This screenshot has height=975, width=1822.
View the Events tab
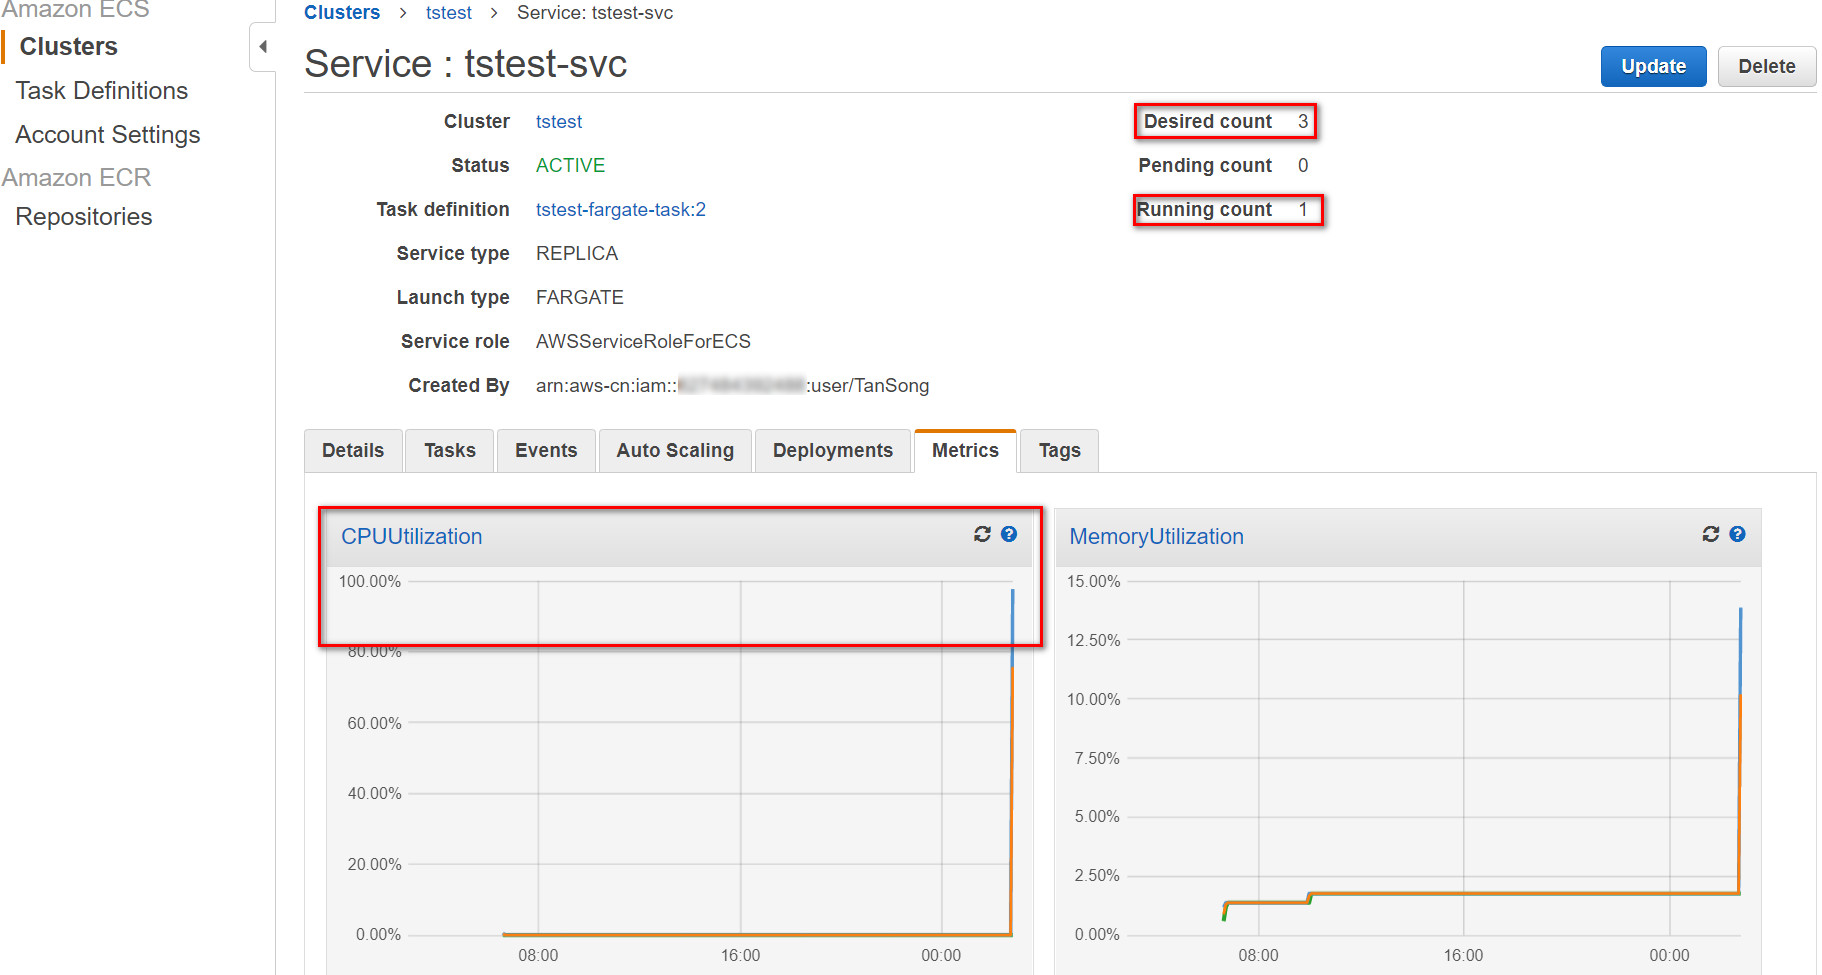point(546,451)
